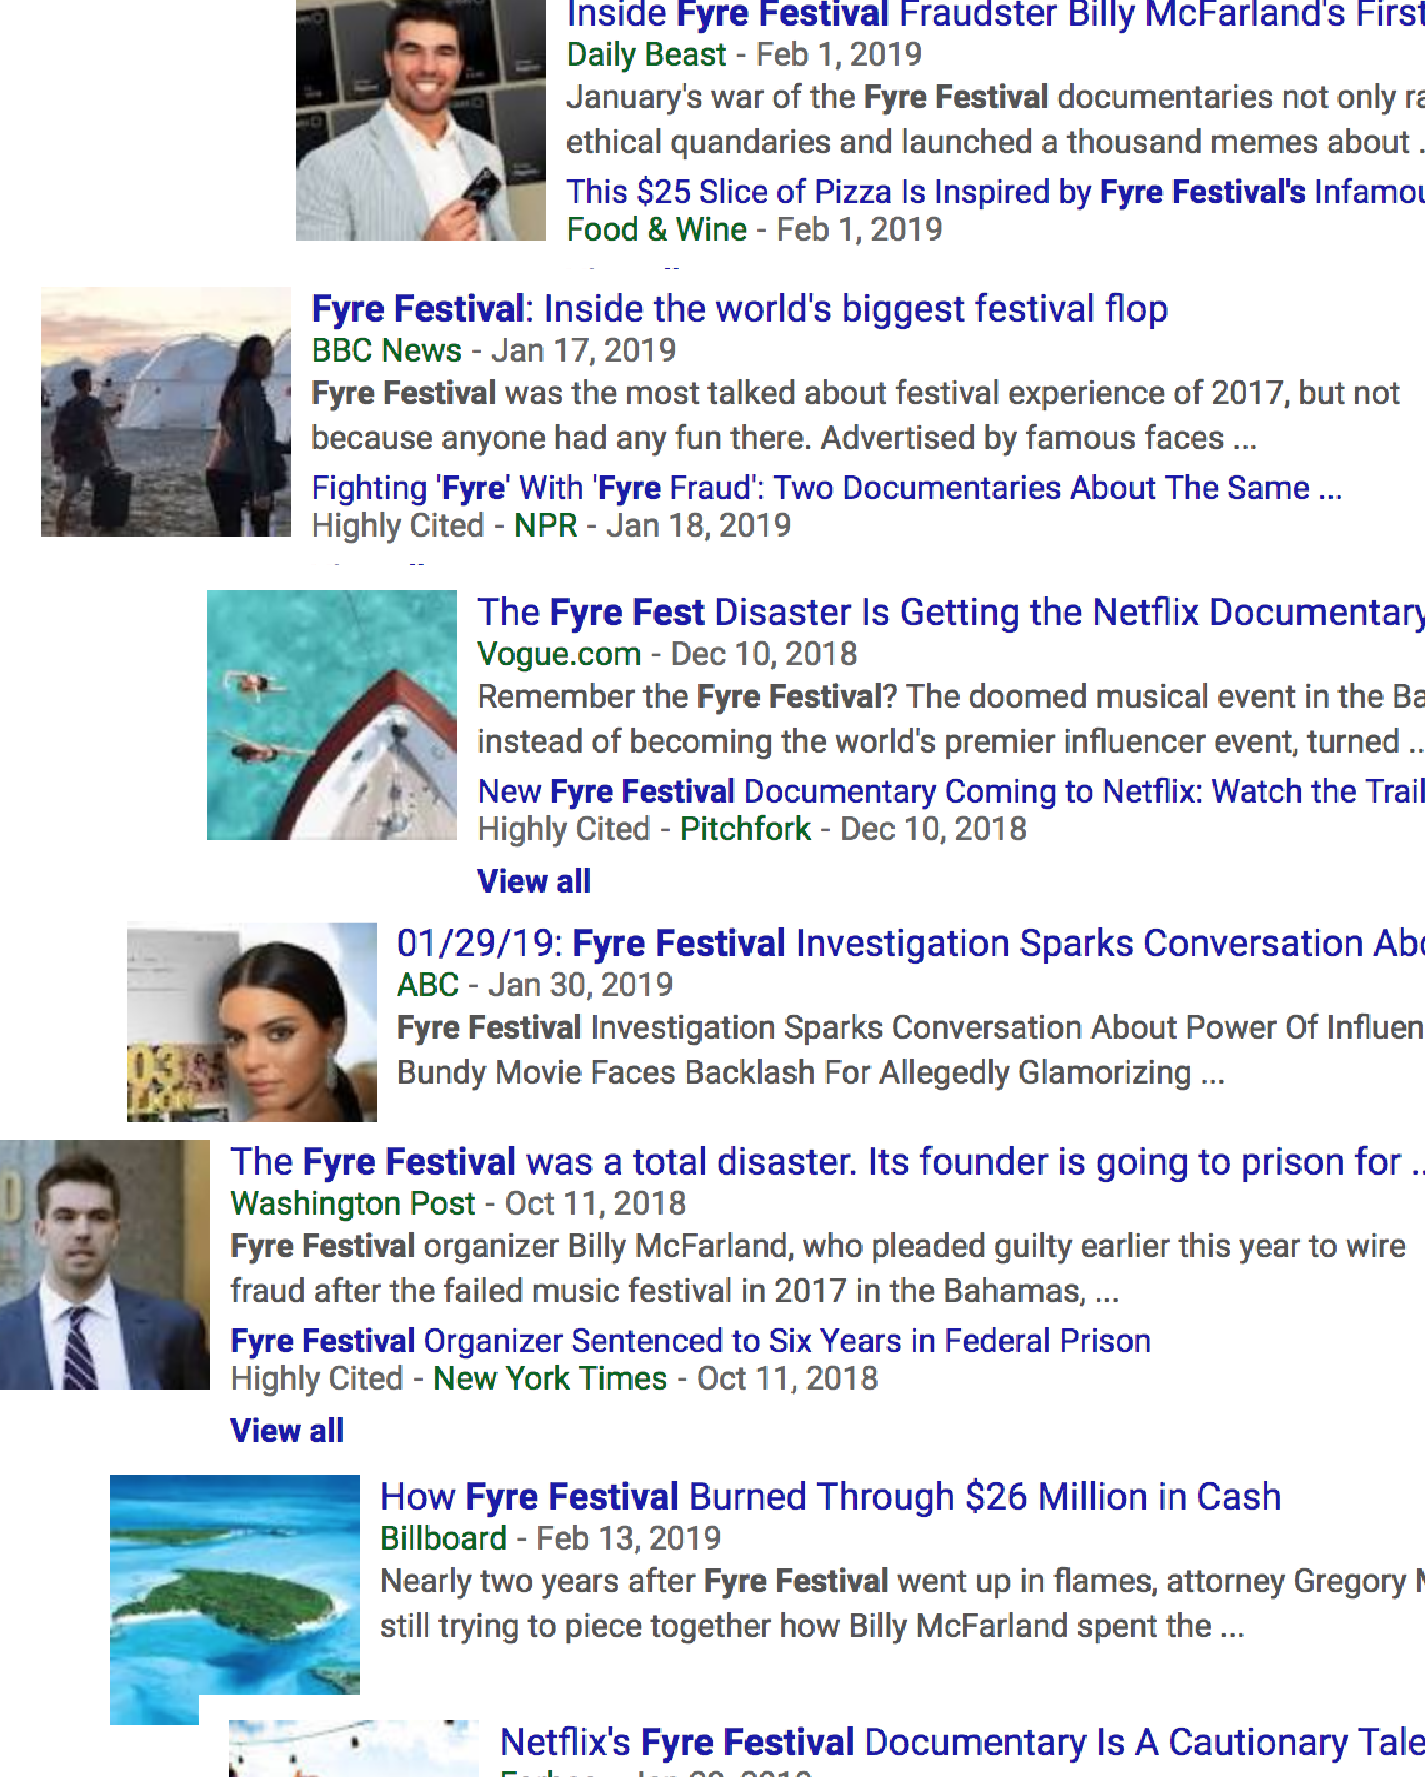Click the white dome tents beach thumbnail
1425x1777 pixels.
tap(165, 412)
